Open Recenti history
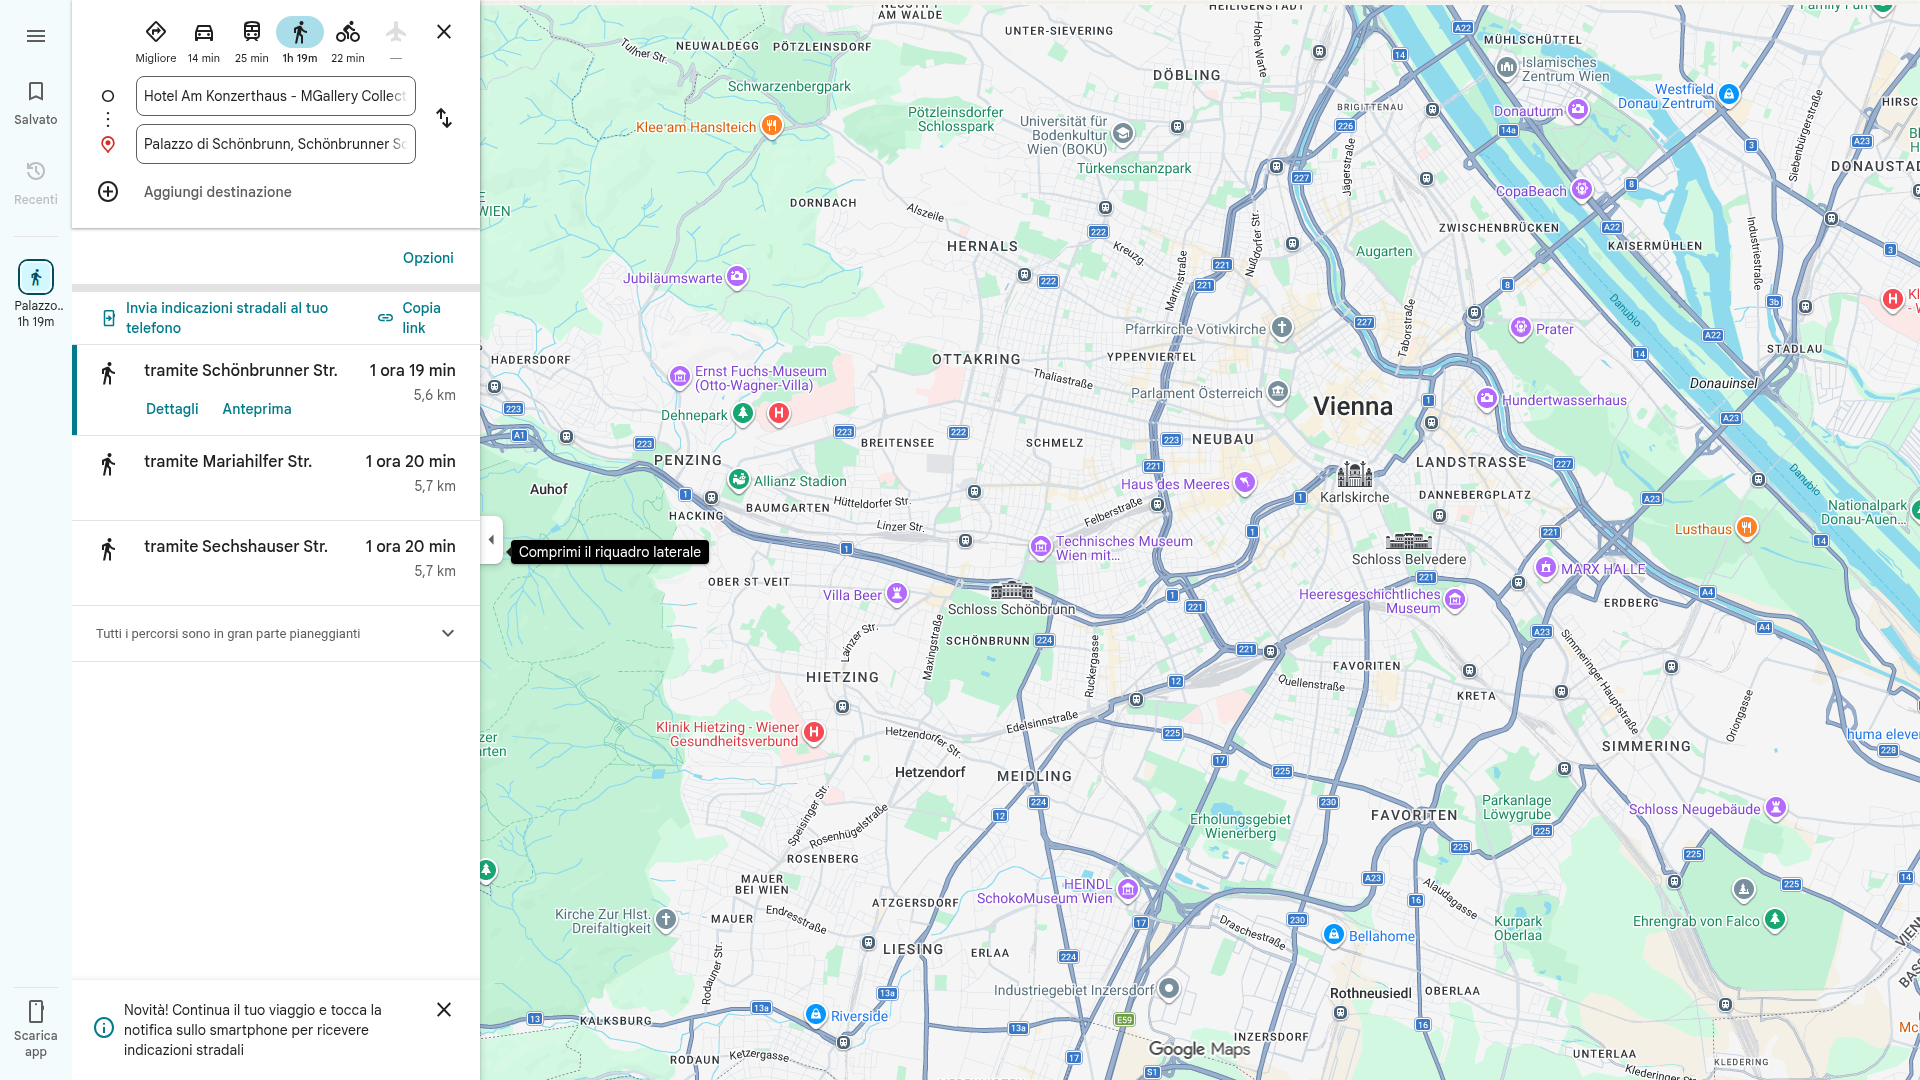The image size is (1920, 1080). coord(36,183)
